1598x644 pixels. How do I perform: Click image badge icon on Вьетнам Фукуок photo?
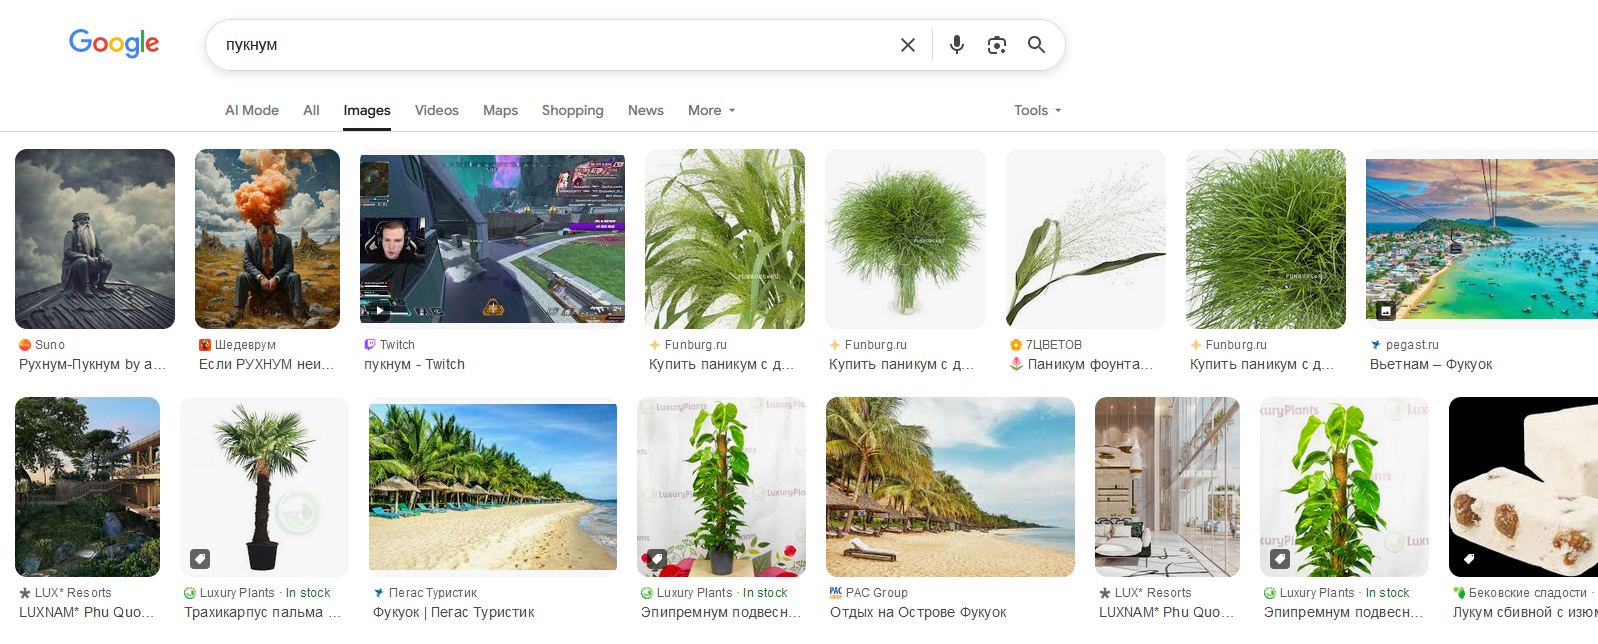click(x=1386, y=310)
